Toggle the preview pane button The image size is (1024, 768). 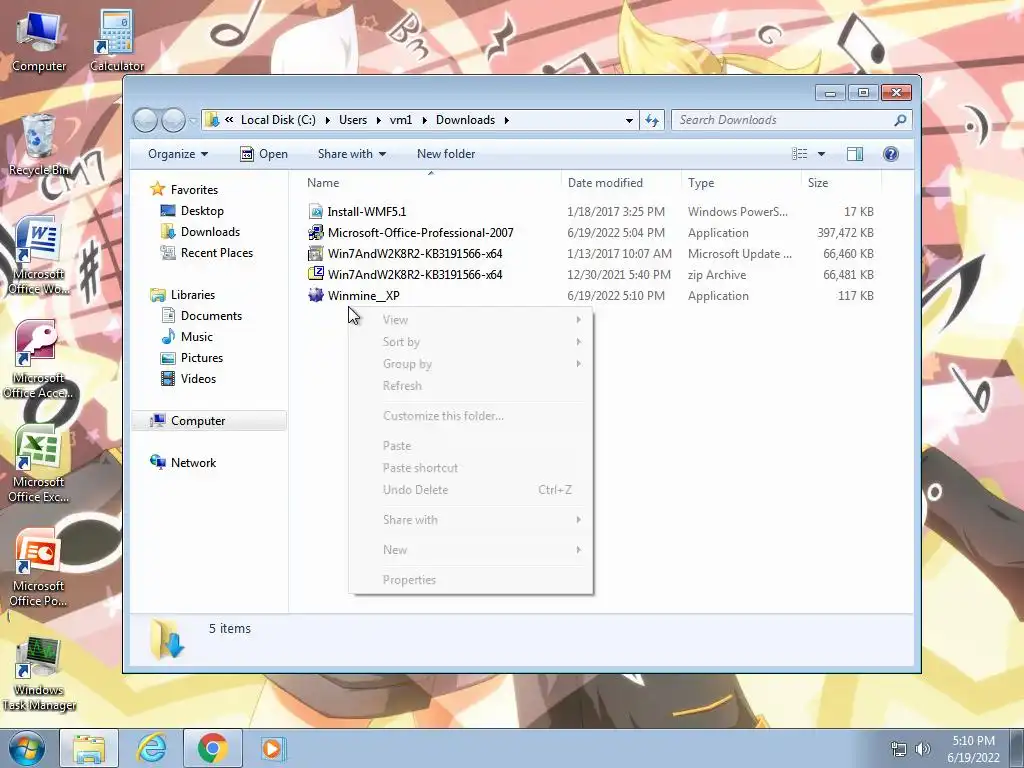854,154
